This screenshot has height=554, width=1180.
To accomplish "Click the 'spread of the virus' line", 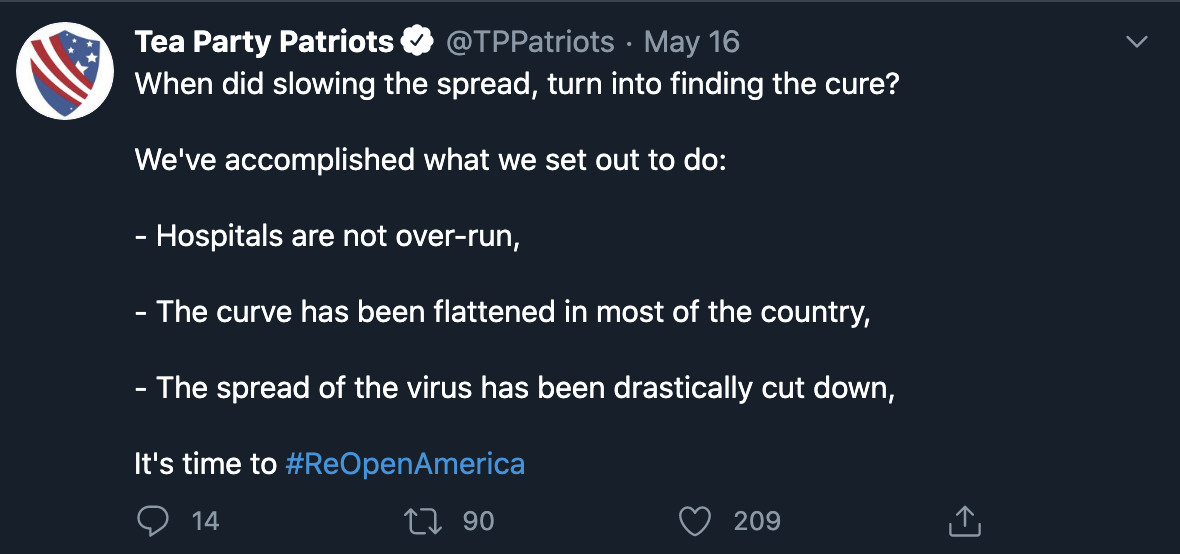I will 515,388.
